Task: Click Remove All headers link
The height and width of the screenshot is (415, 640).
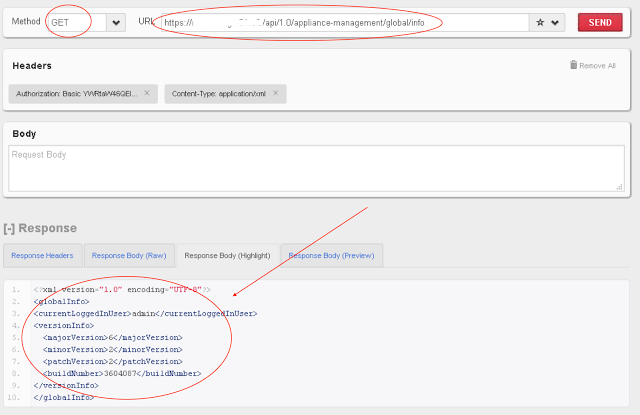Action: pyautogui.click(x=598, y=65)
